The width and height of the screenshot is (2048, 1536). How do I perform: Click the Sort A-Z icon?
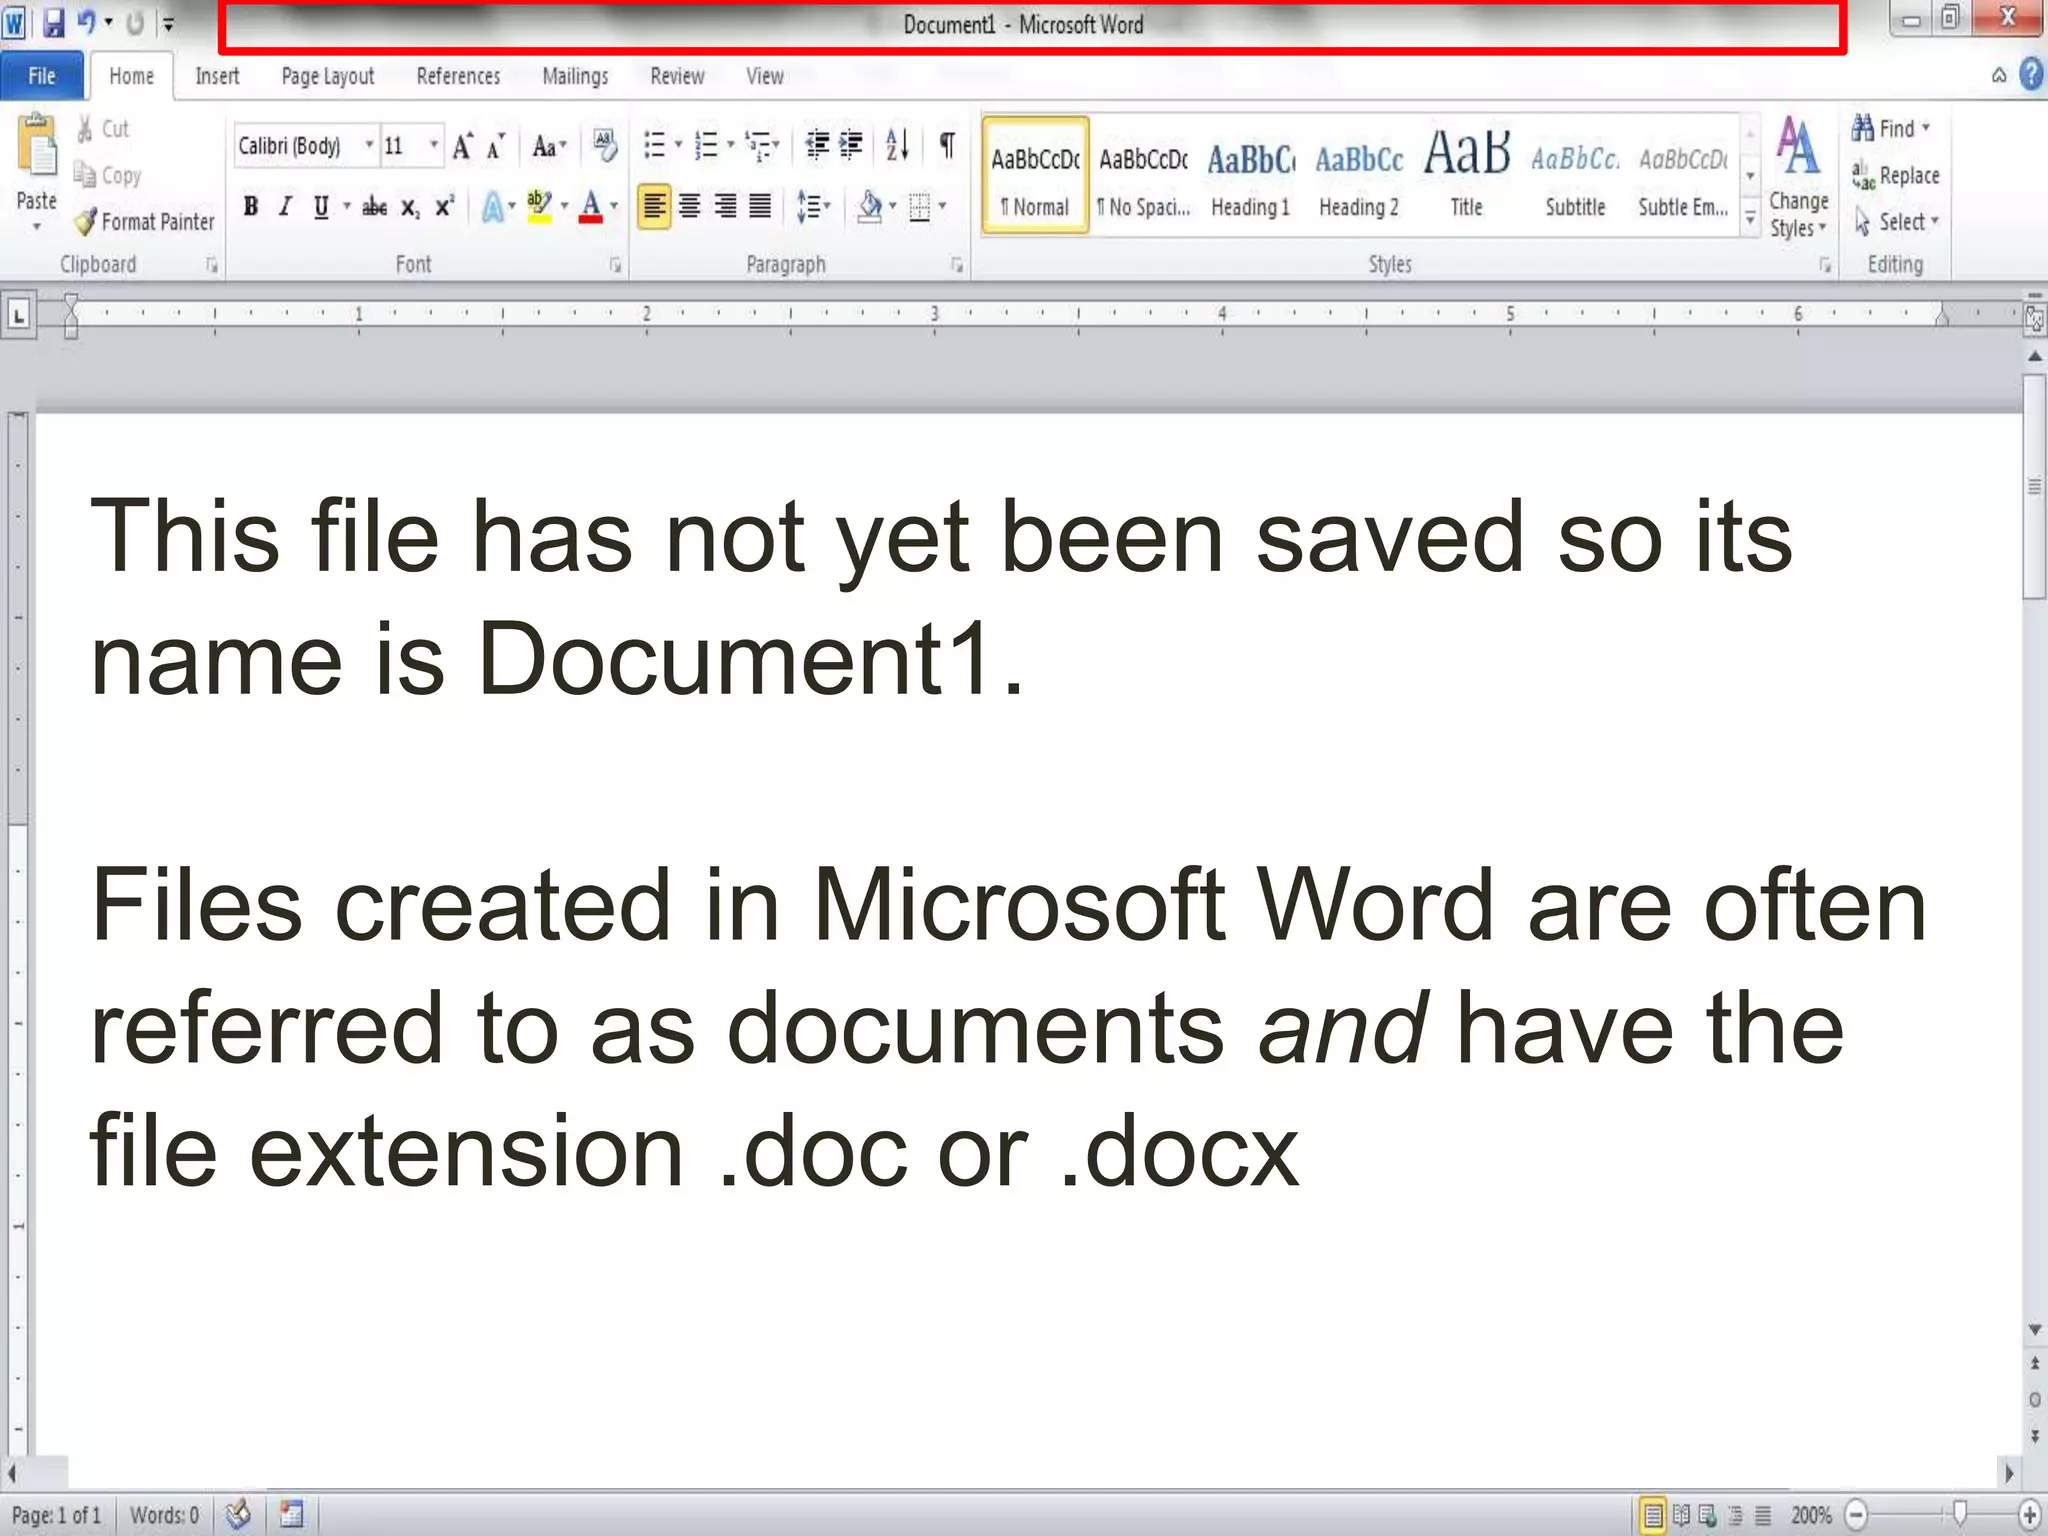click(x=897, y=146)
